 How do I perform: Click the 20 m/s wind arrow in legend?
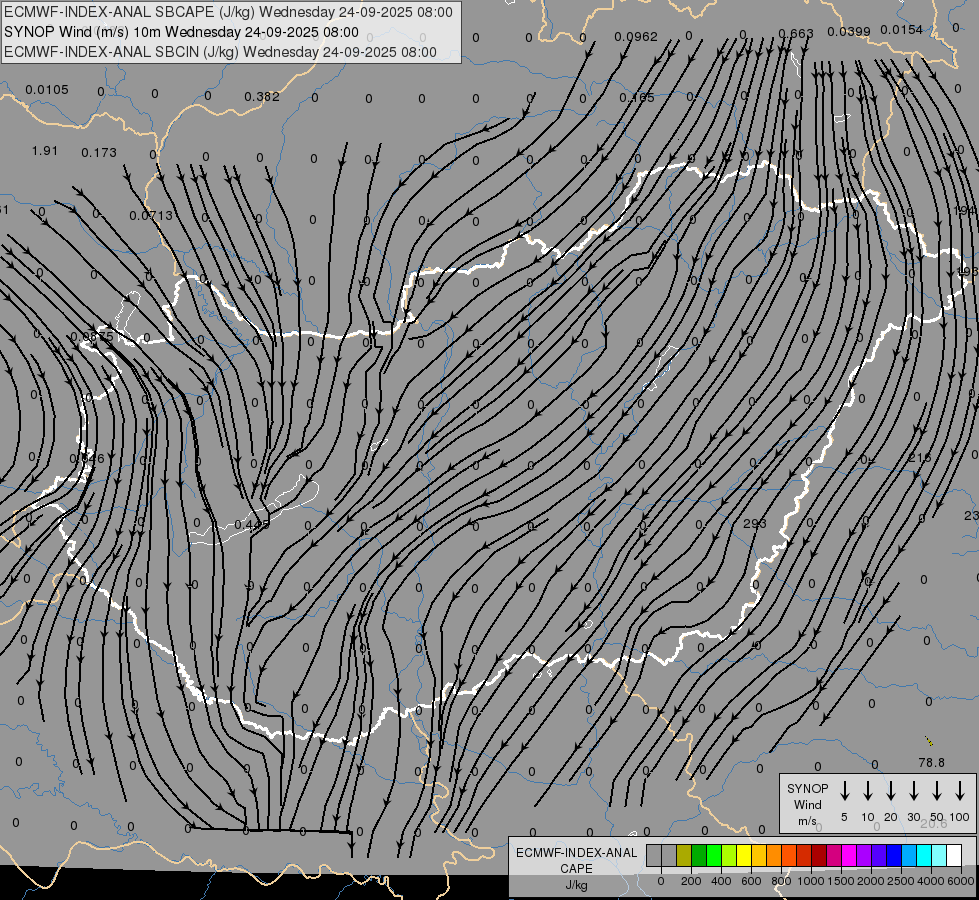[x=891, y=791]
